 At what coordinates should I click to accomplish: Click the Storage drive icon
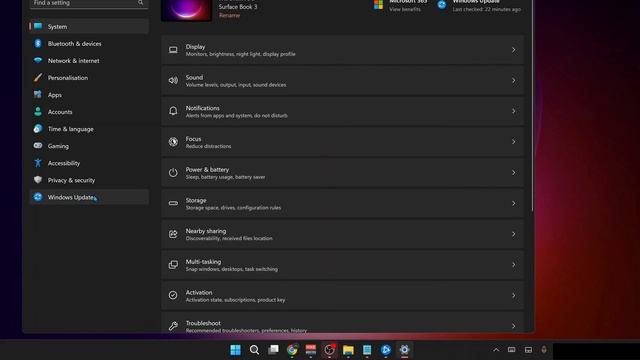click(x=173, y=203)
